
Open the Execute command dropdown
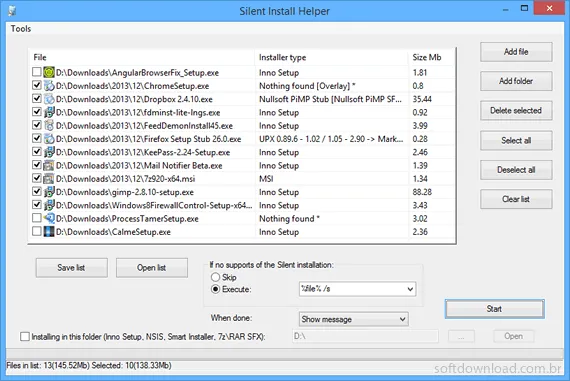pyautogui.click(x=410, y=289)
